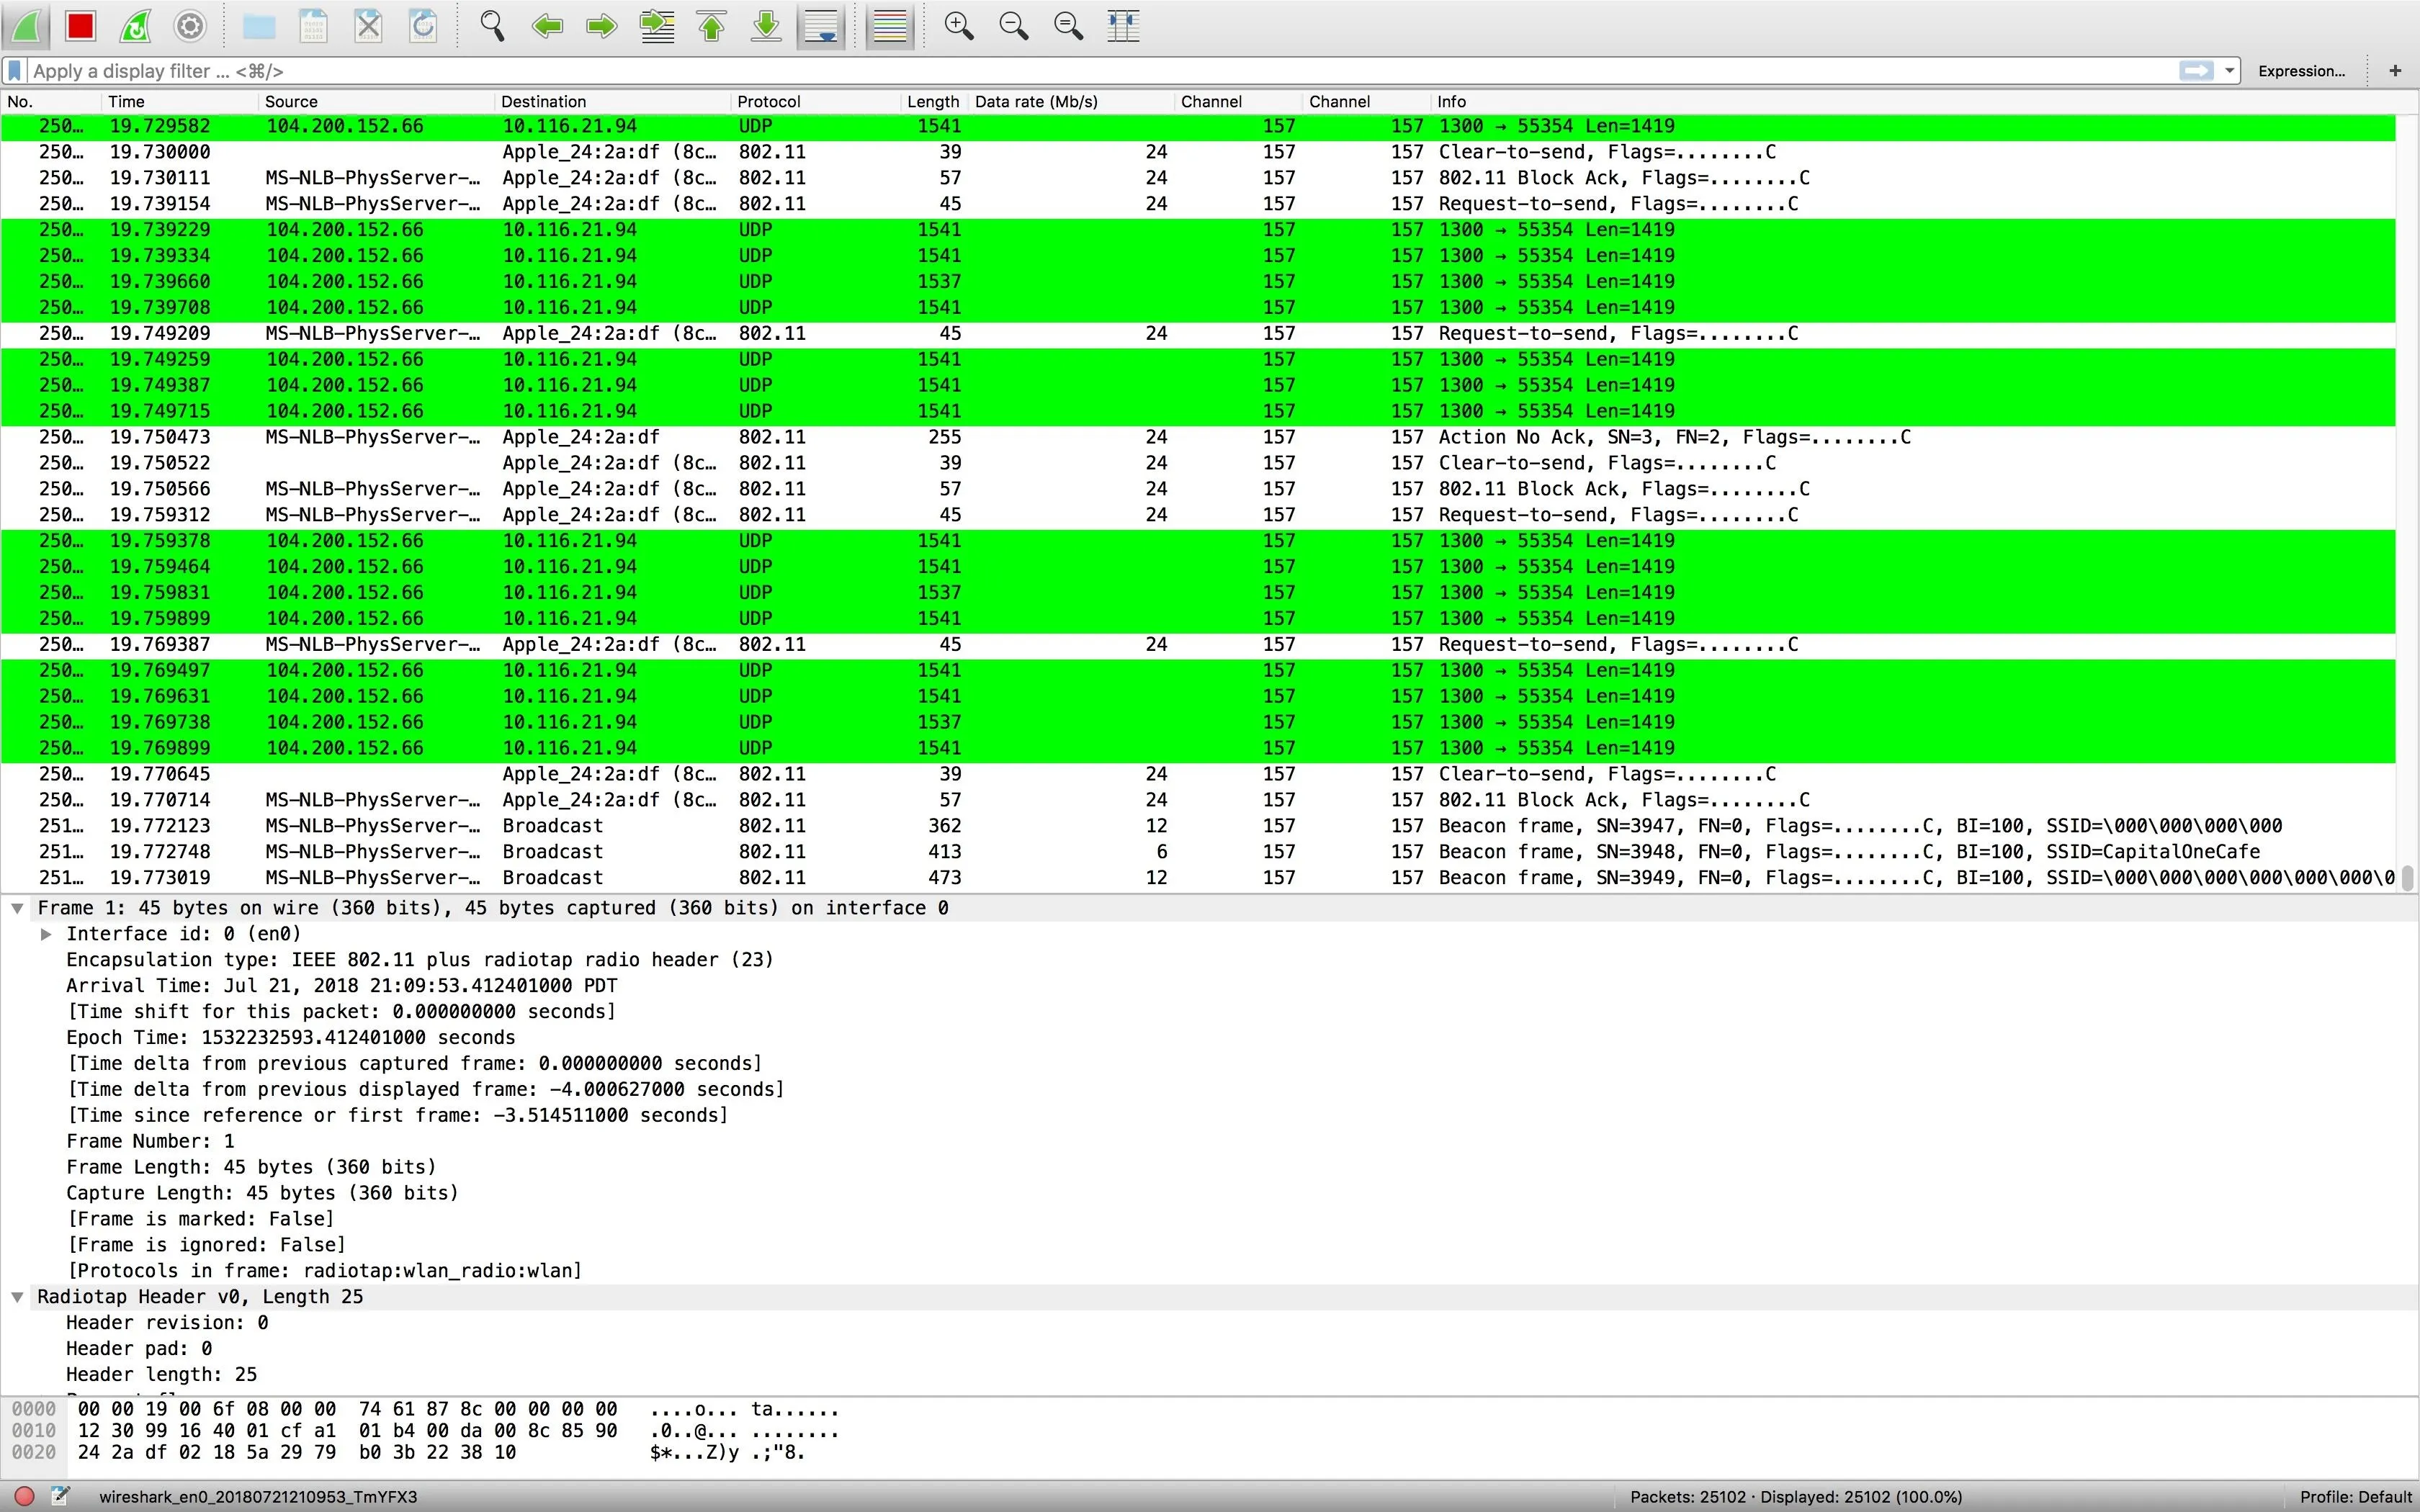Click hex dump row at offset 0010
The image size is (2420, 1512).
[x=425, y=1431]
